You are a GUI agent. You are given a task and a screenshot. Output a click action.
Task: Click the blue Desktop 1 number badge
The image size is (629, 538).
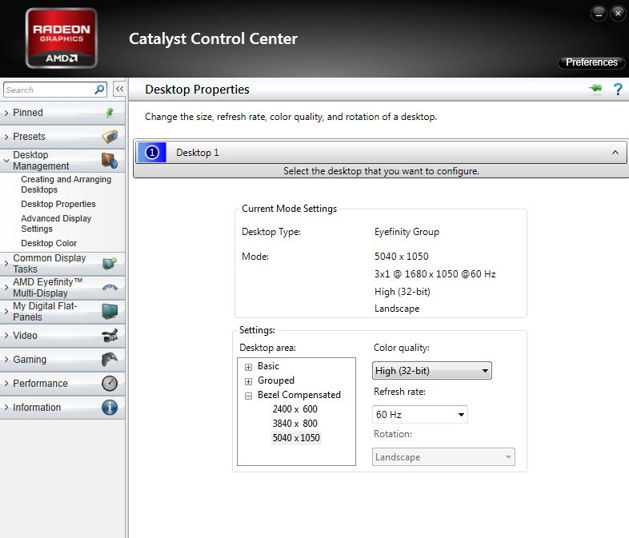152,152
